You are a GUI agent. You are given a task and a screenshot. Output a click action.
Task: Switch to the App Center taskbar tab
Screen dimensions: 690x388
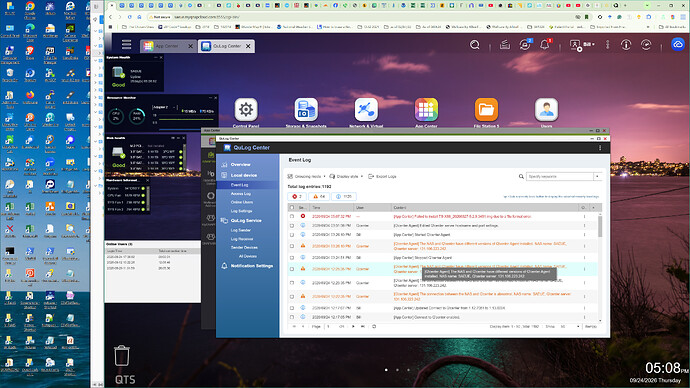coord(167,46)
